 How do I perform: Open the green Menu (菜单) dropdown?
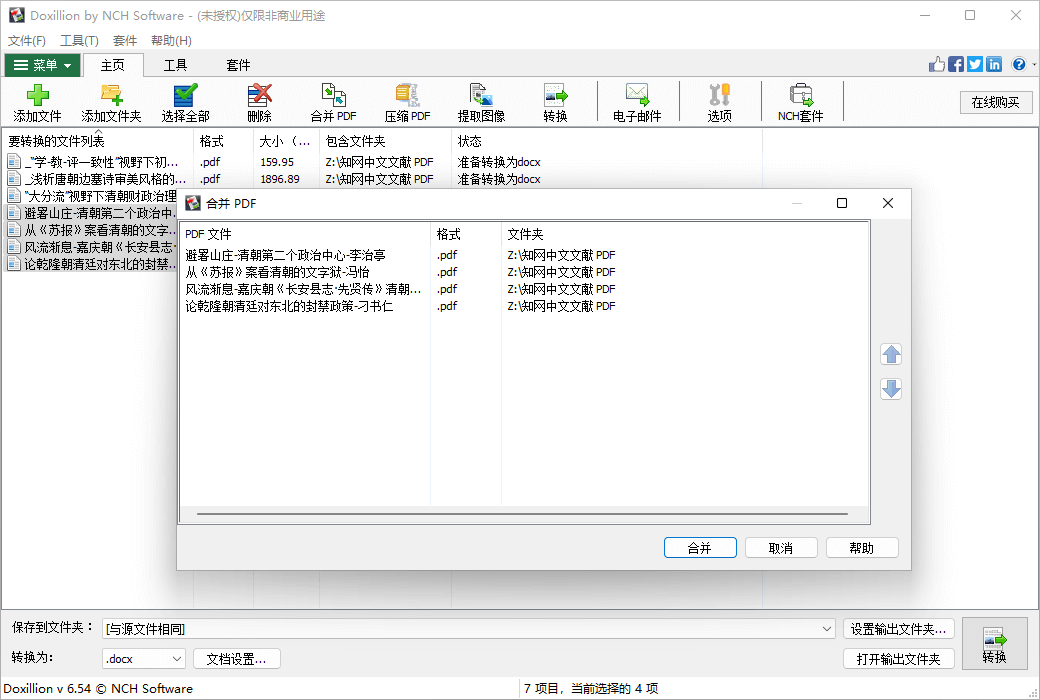[42, 65]
